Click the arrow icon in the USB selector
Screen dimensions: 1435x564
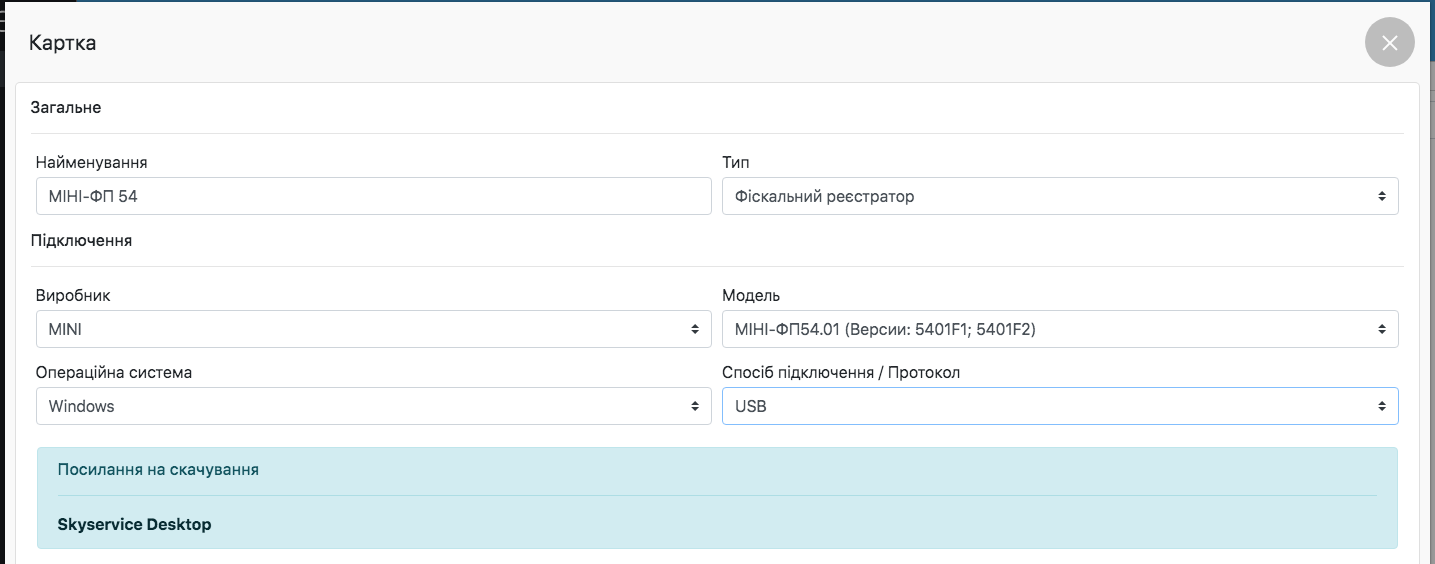(x=1381, y=406)
